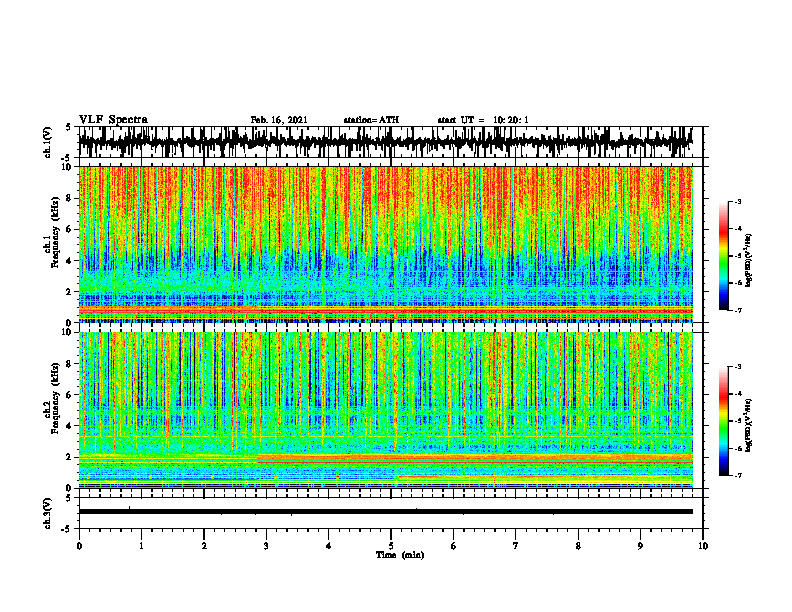The image size is (792, 612).
Task: Click the "ch.3(V)" axis label
Action: 48,513
